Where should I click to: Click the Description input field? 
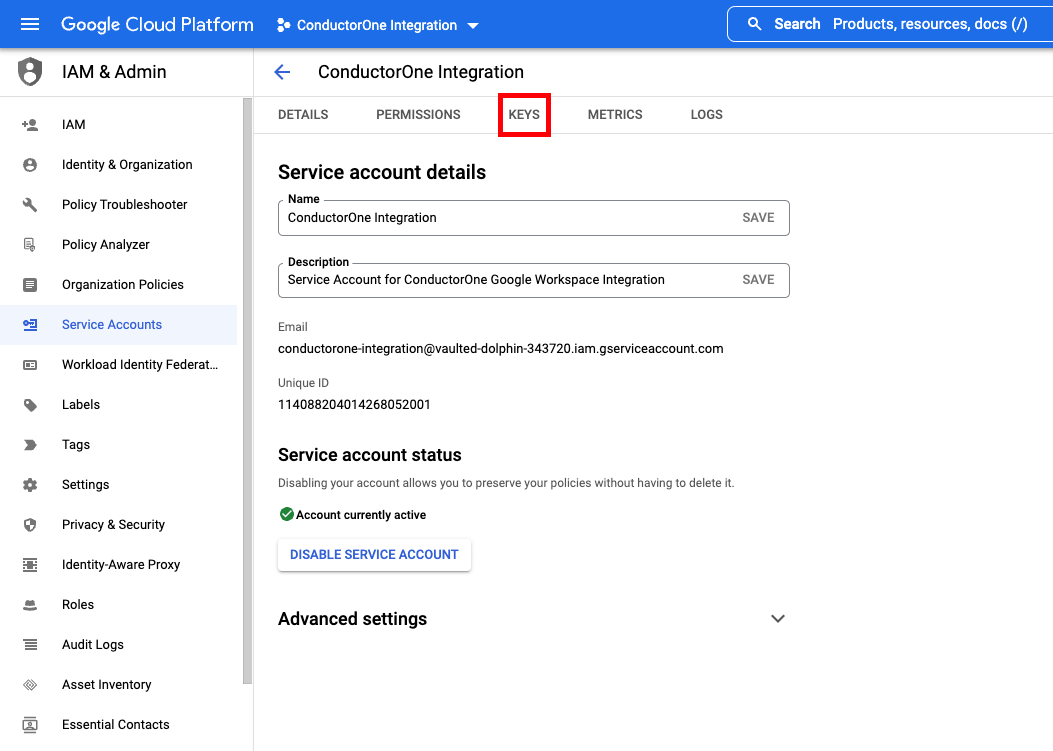500,279
